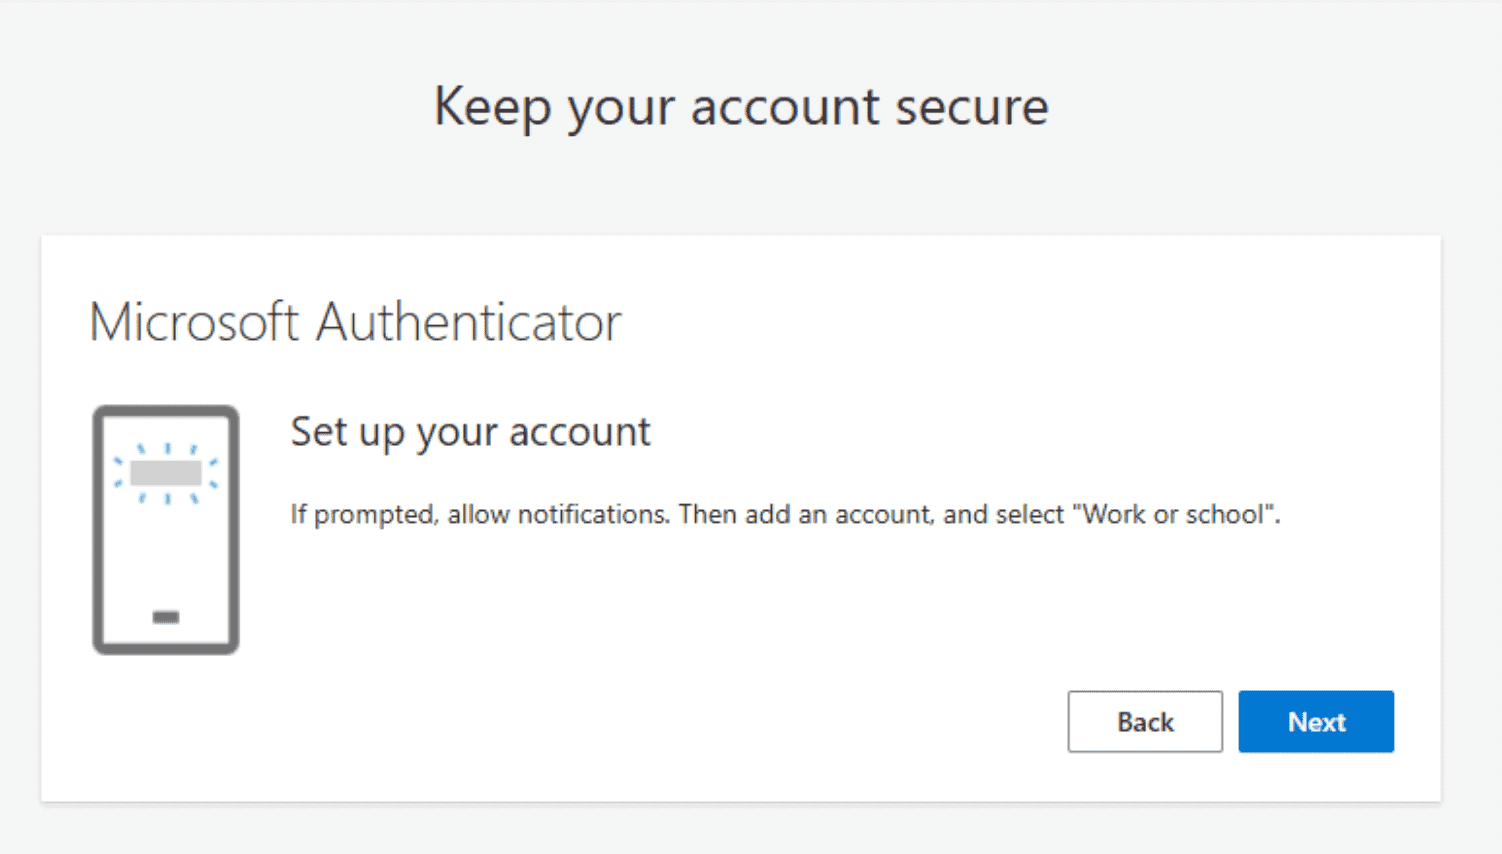Click the quoted "Work or school" text
1502x854 pixels.
(x=1174, y=514)
